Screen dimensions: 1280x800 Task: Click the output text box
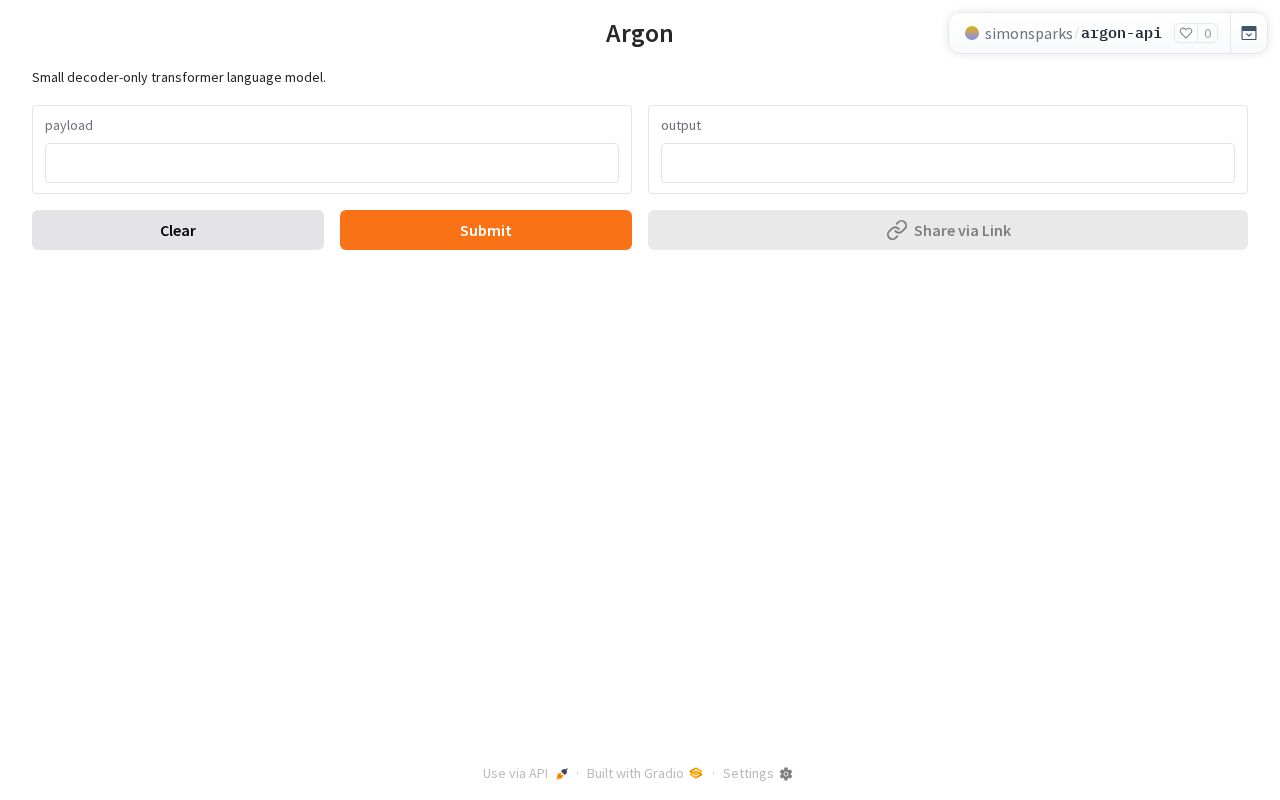948,163
